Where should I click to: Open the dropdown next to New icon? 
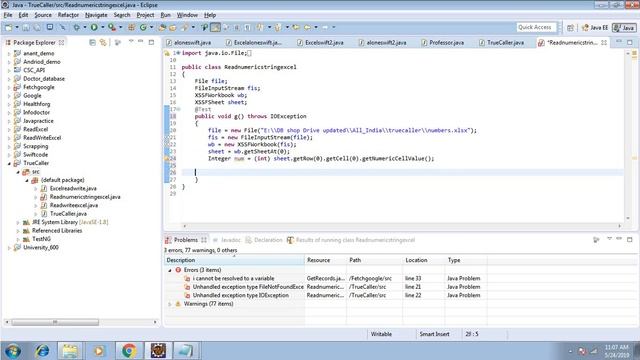(17, 27)
